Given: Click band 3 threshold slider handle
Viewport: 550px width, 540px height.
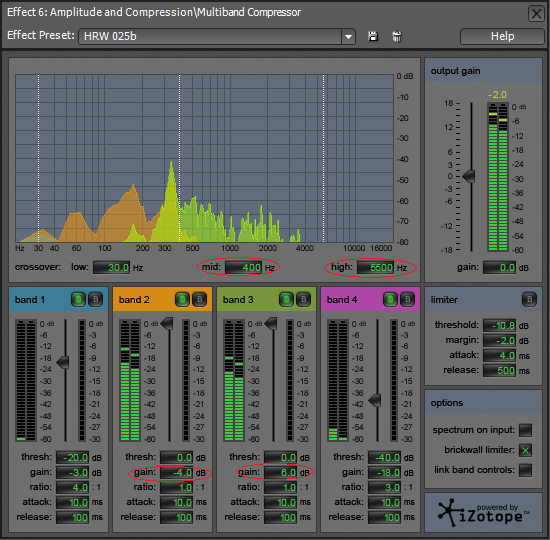Looking at the screenshot, I should [271, 323].
